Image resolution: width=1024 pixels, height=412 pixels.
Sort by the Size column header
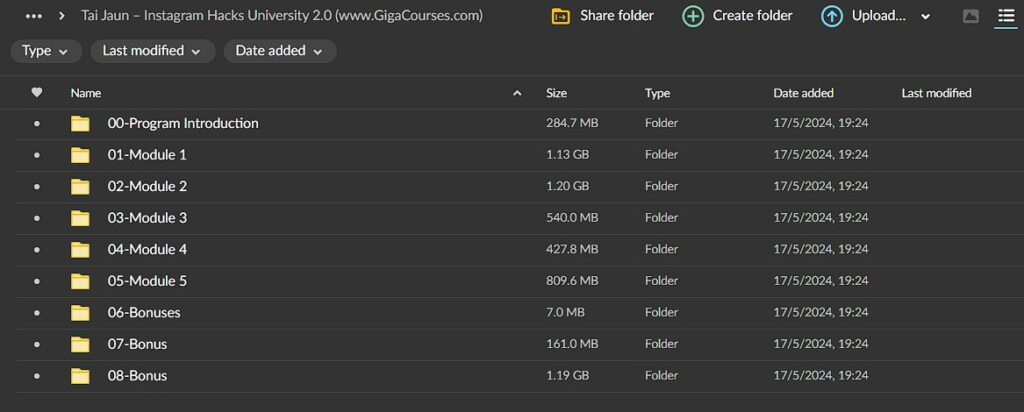556,93
